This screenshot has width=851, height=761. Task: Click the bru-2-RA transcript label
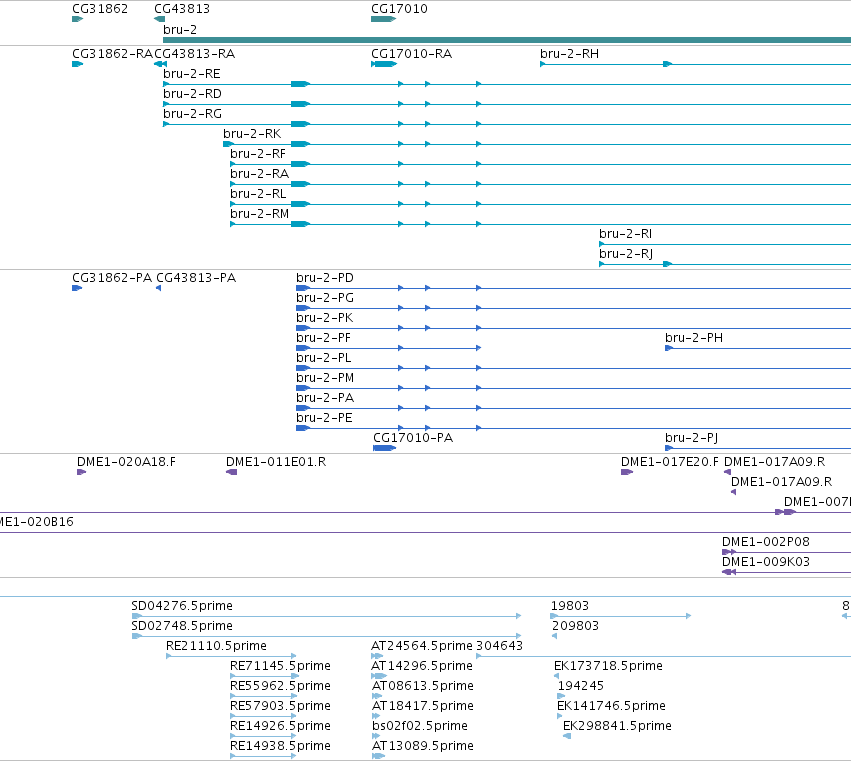(259, 174)
